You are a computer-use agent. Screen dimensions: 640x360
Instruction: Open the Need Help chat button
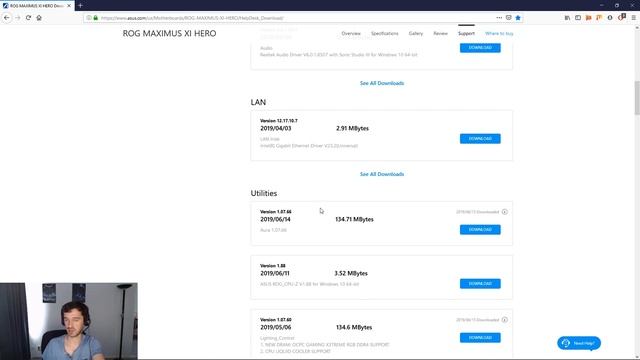click(579, 343)
